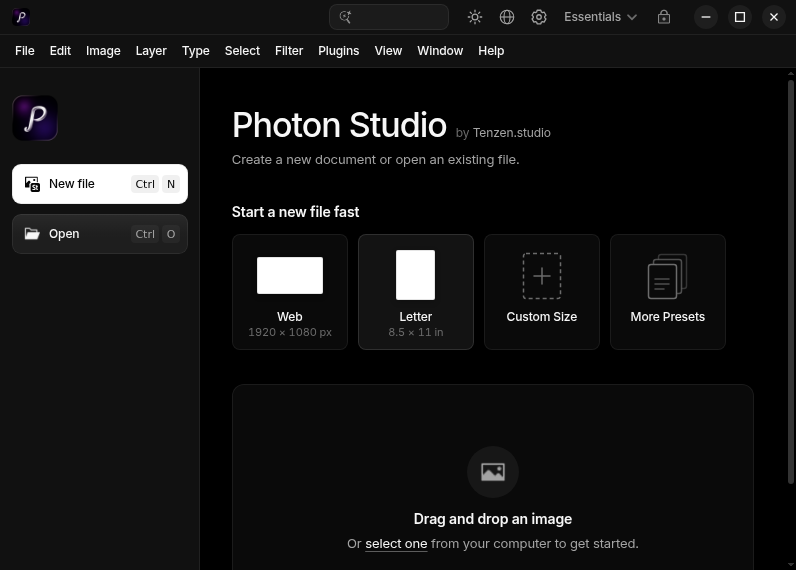Click the folder icon on Open button
Image resolution: width=796 pixels, height=570 pixels.
(x=32, y=233)
